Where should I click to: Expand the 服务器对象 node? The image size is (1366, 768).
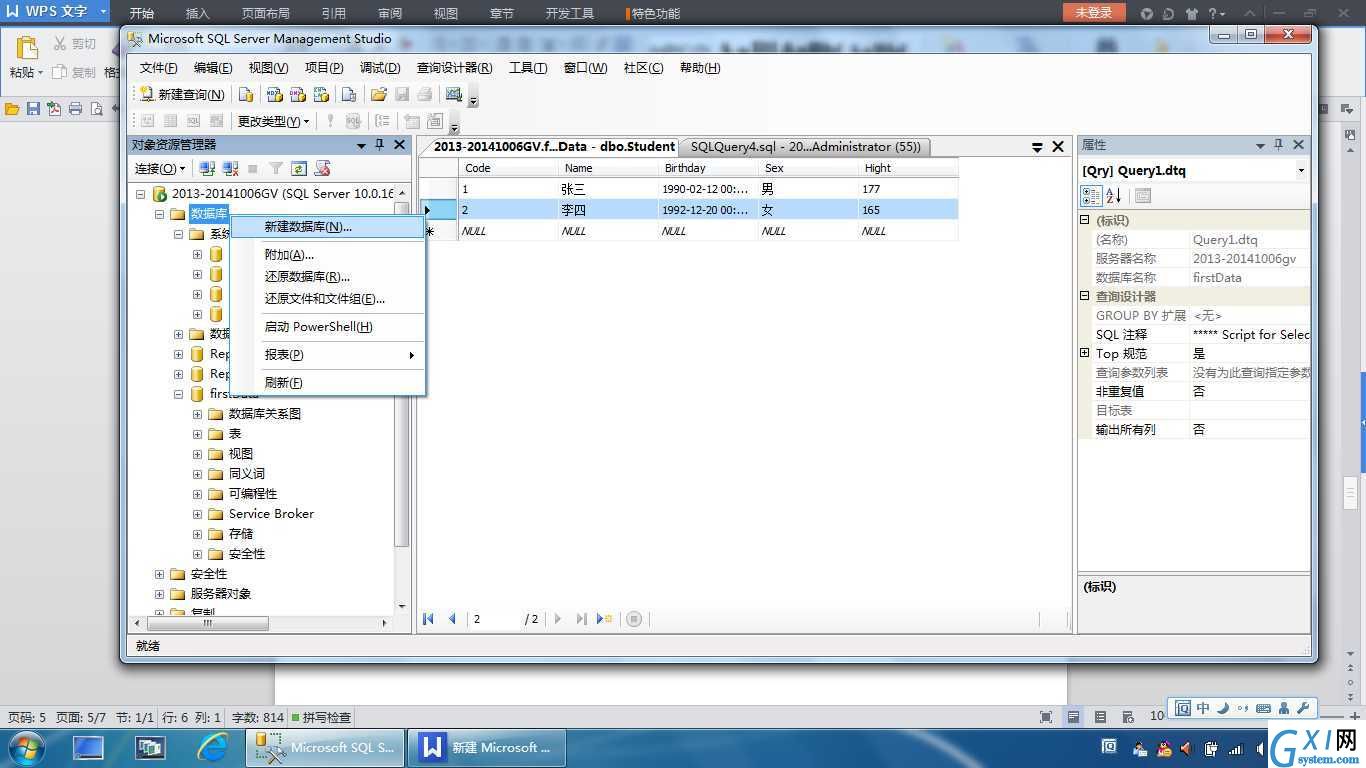pyautogui.click(x=159, y=594)
